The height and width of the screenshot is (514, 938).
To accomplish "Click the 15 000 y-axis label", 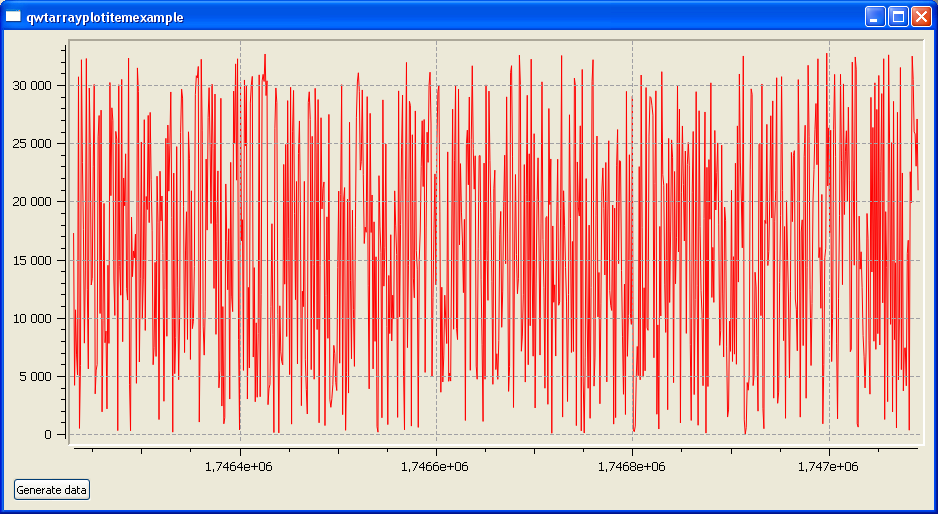I will tap(32, 260).
